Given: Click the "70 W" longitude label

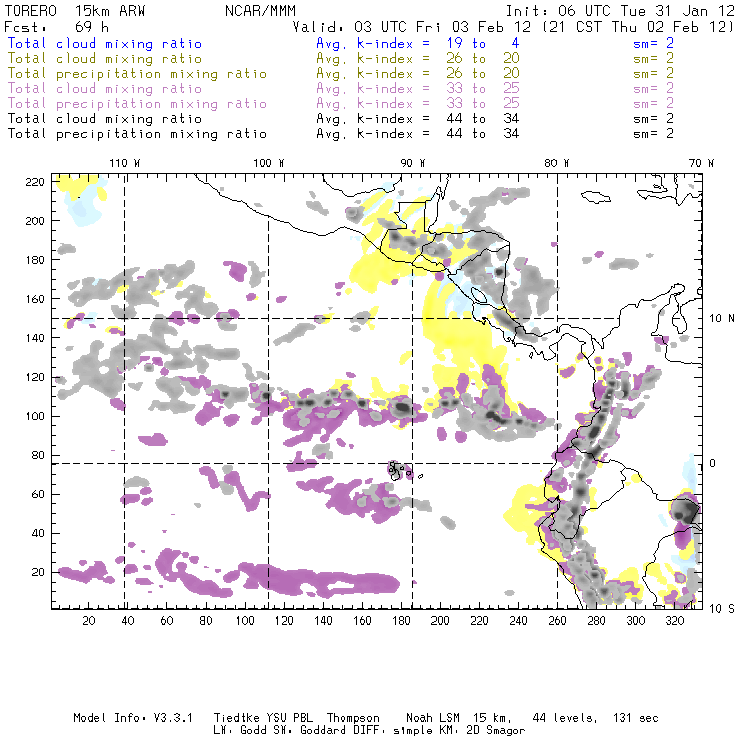Looking at the screenshot, I should [701, 163].
